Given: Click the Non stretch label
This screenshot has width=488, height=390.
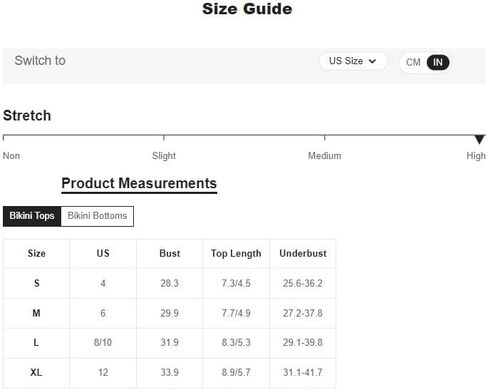Looking at the screenshot, I should pyautogui.click(x=11, y=156).
